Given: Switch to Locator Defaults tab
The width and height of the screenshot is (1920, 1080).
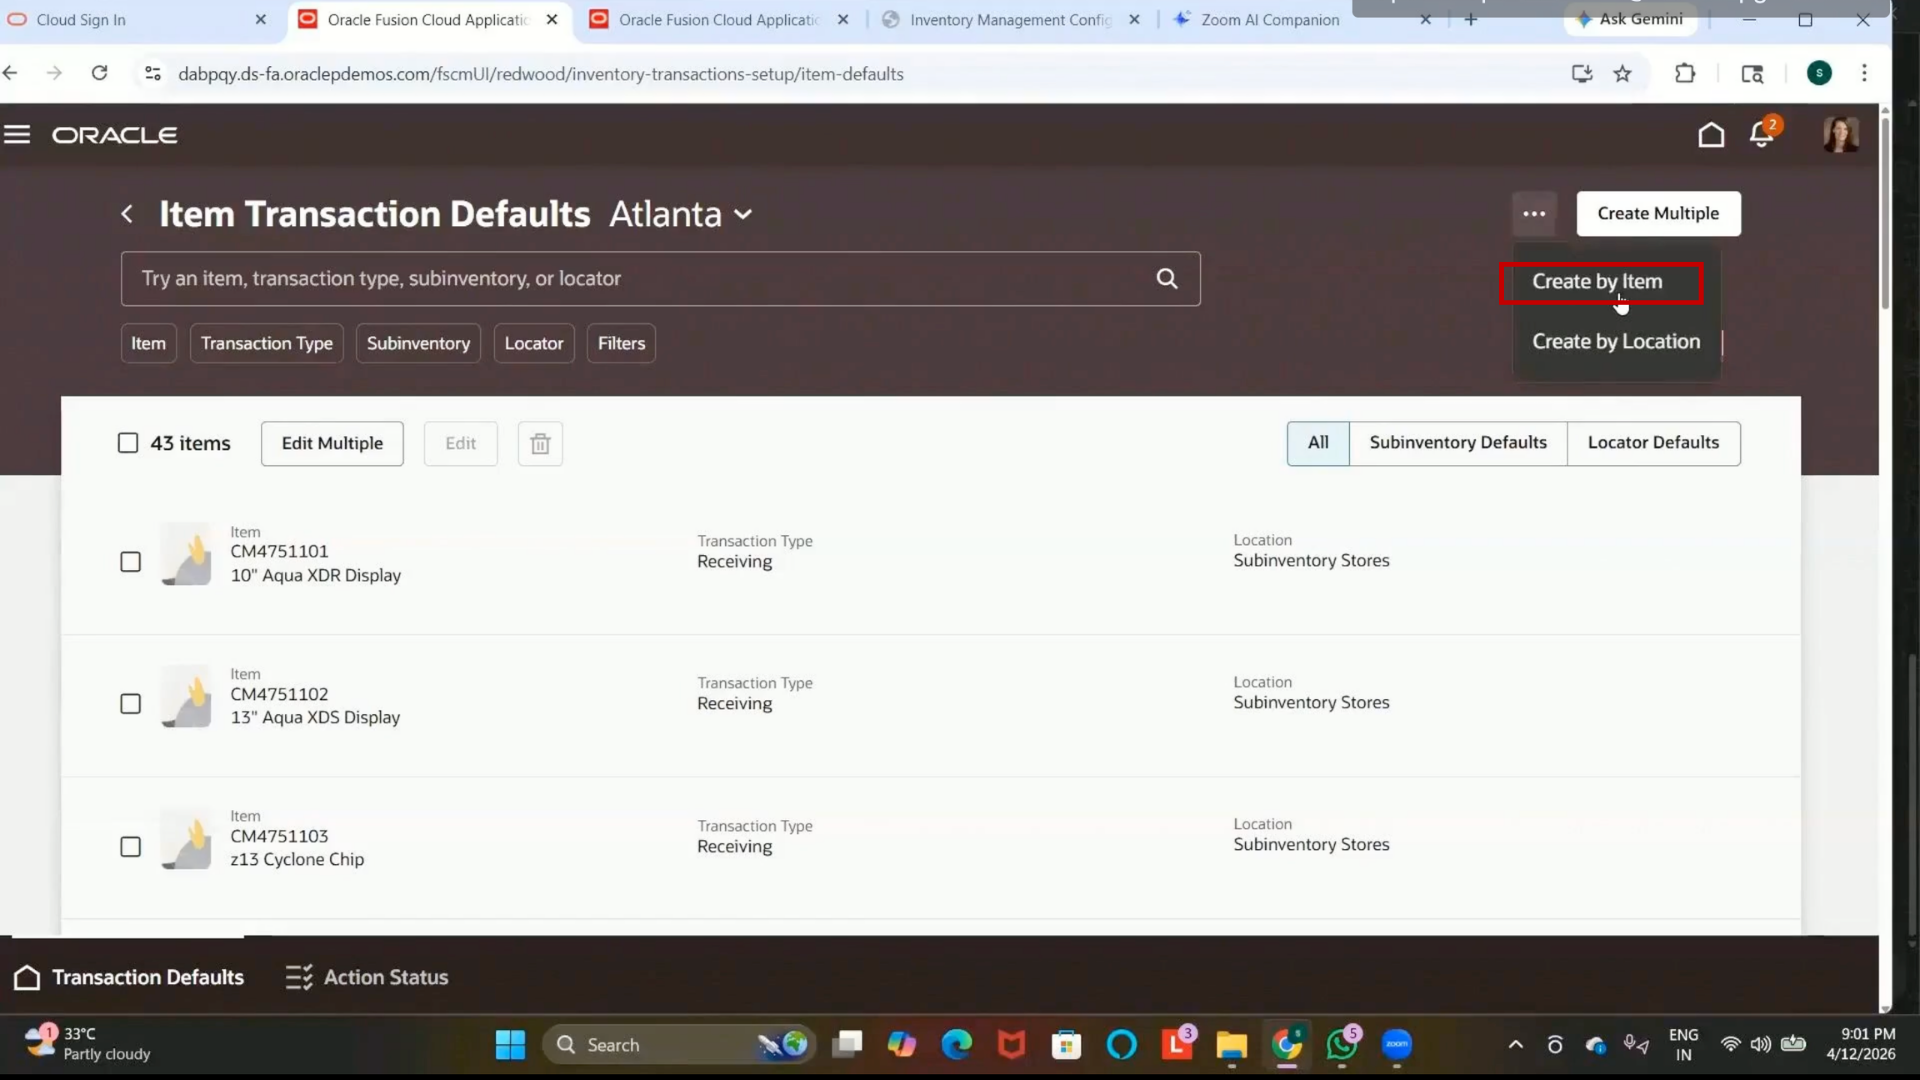Looking at the screenshot, I should click(1654, 443).
